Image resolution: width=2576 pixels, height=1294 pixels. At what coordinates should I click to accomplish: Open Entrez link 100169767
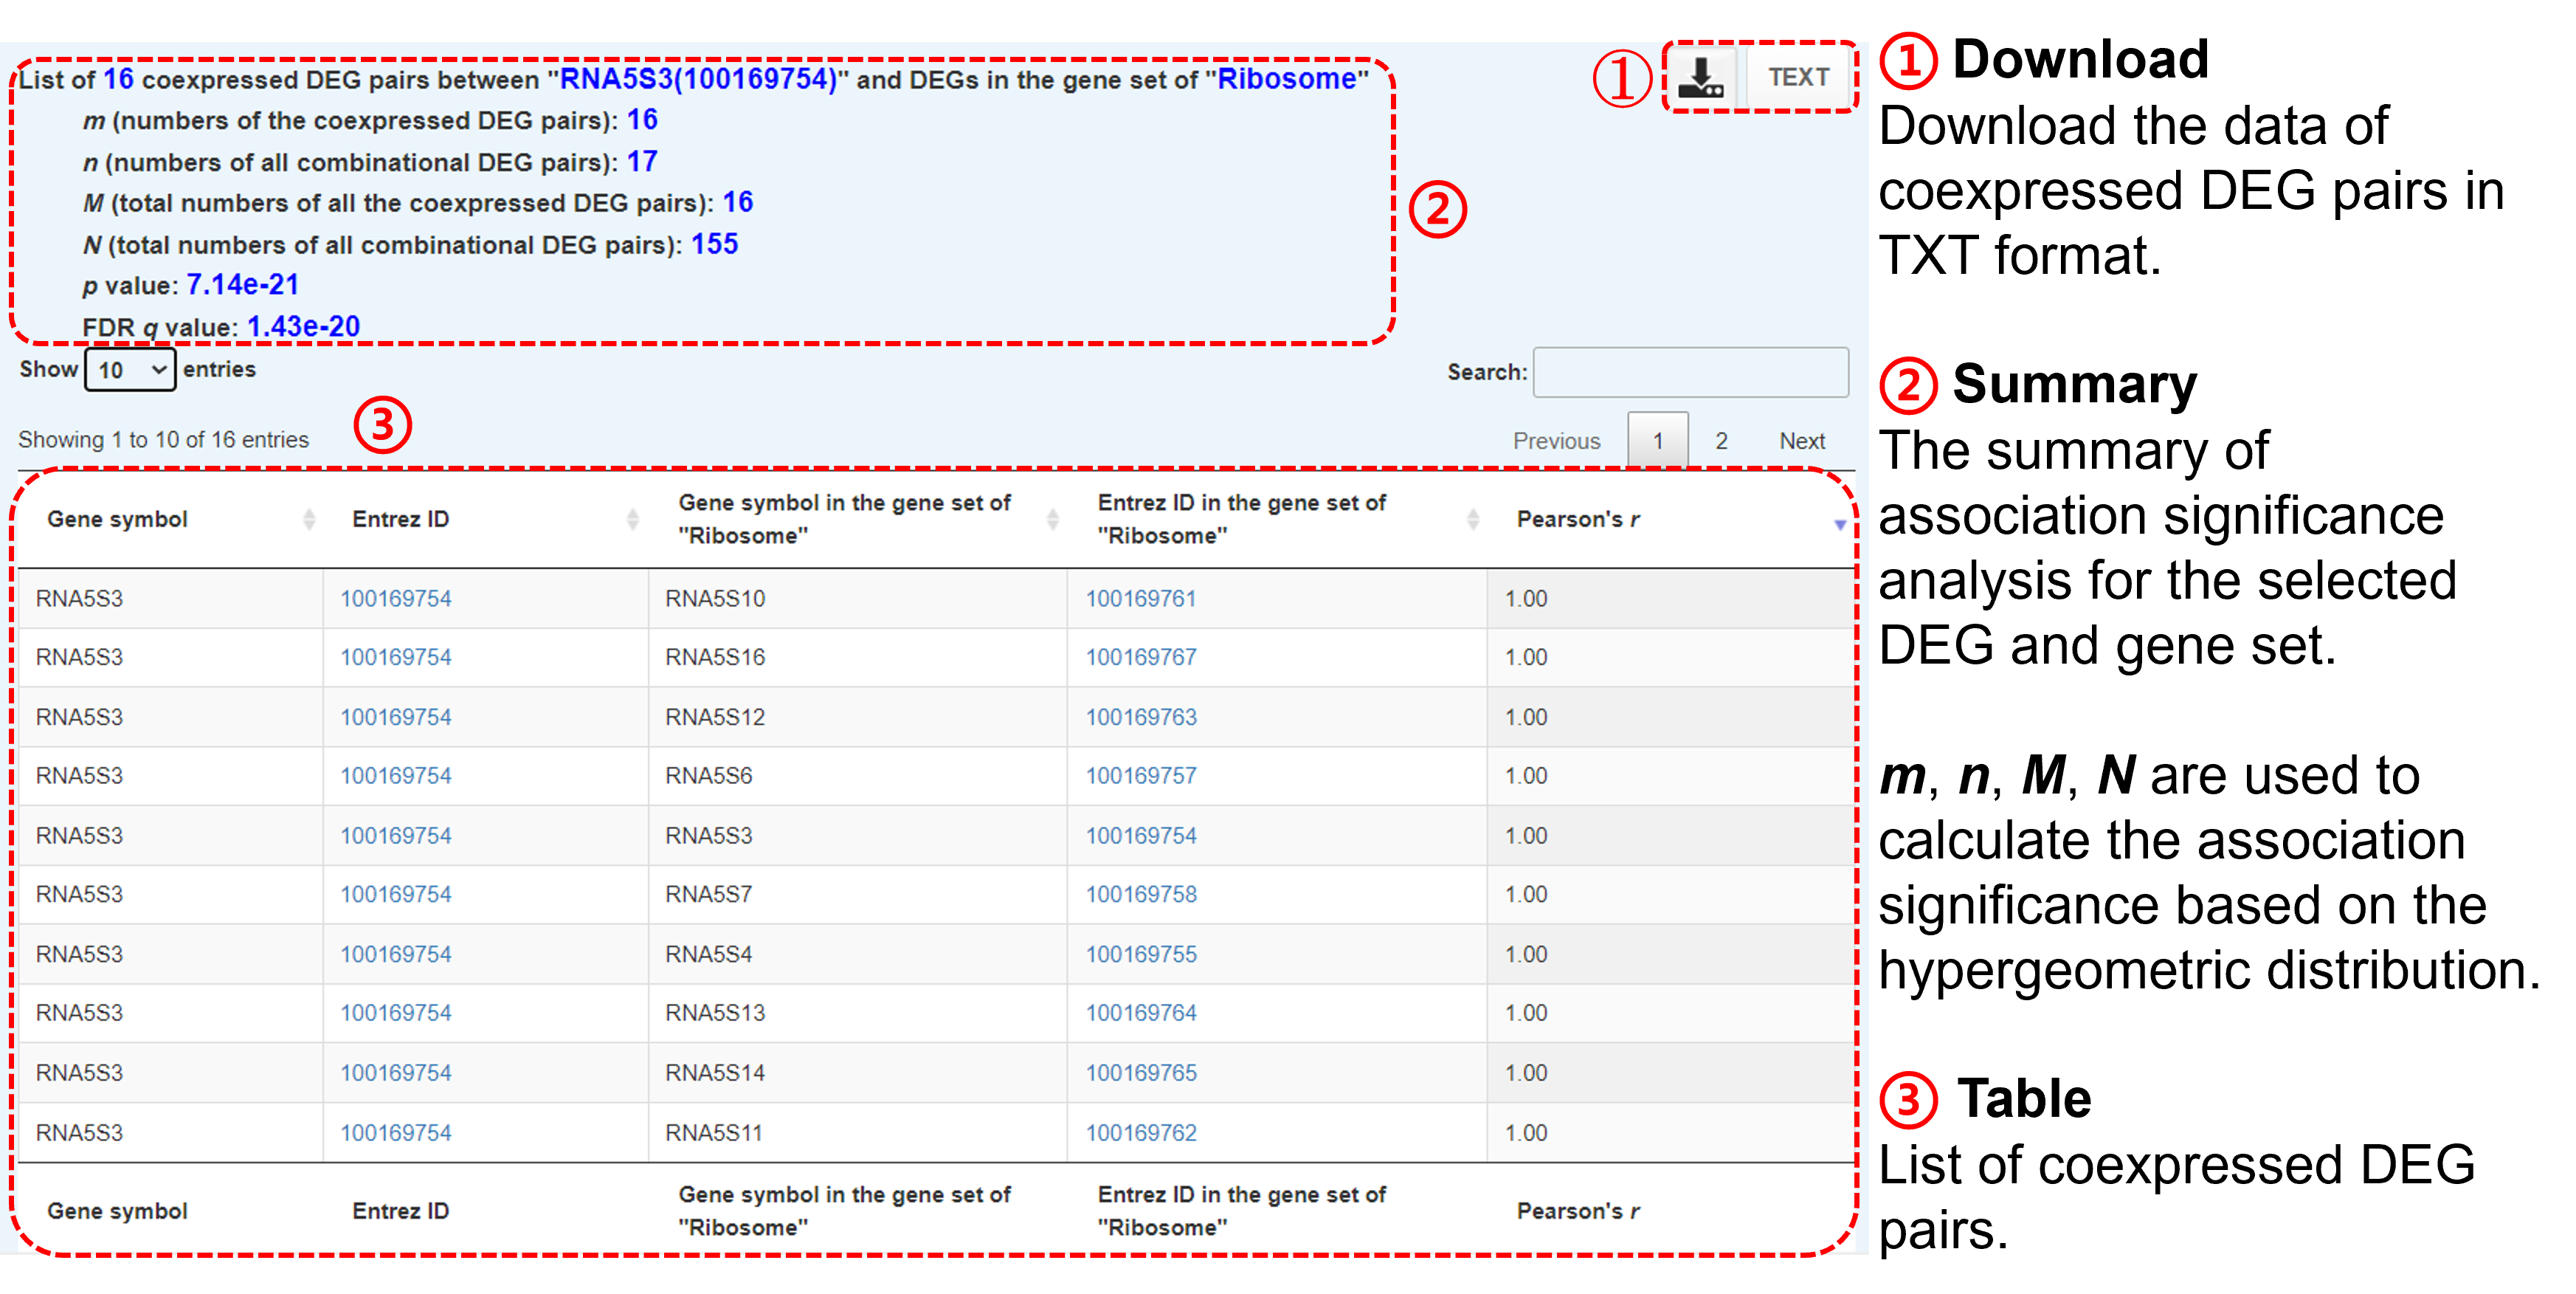[x=1140, y=658]
